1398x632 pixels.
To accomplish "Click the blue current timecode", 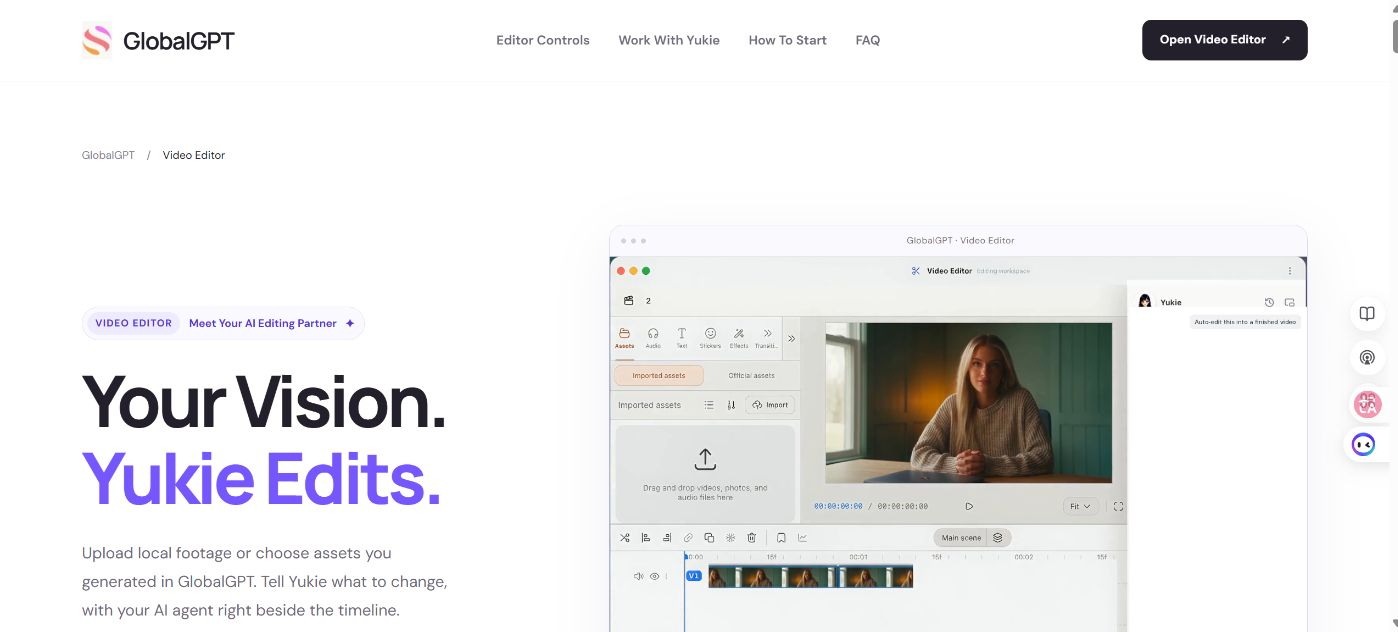I will click(x=838, y=507).
